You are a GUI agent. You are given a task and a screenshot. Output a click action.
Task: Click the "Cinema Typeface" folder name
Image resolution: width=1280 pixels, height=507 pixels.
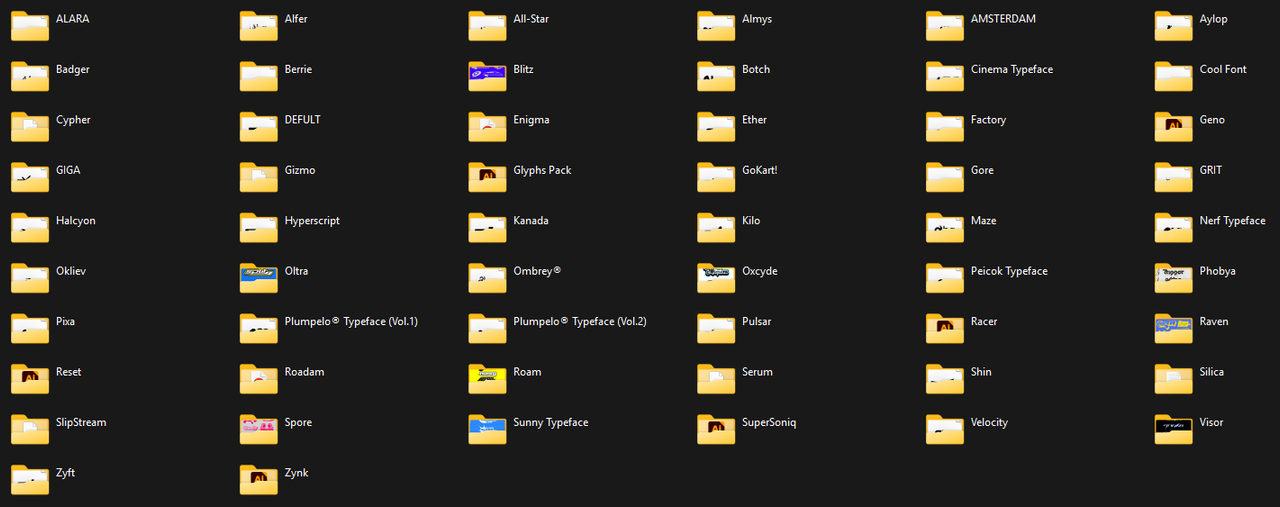click(1012, 70)
